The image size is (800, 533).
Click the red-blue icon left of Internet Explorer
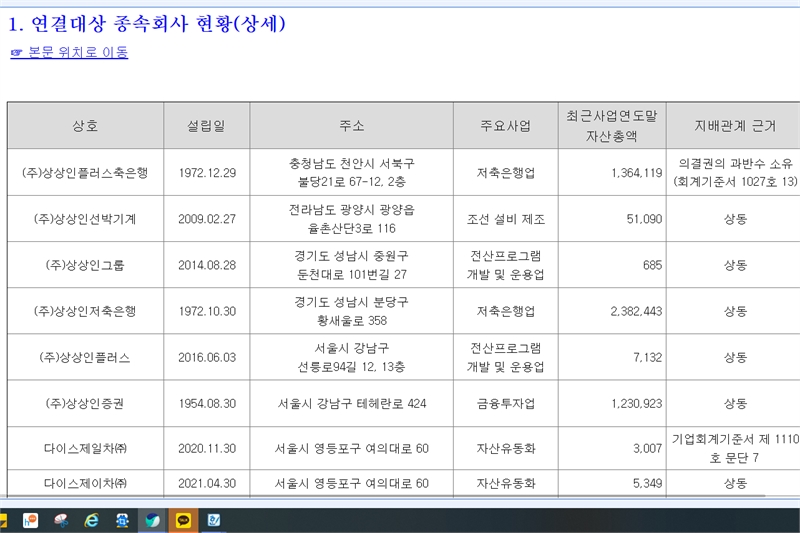tap(62, 520)
